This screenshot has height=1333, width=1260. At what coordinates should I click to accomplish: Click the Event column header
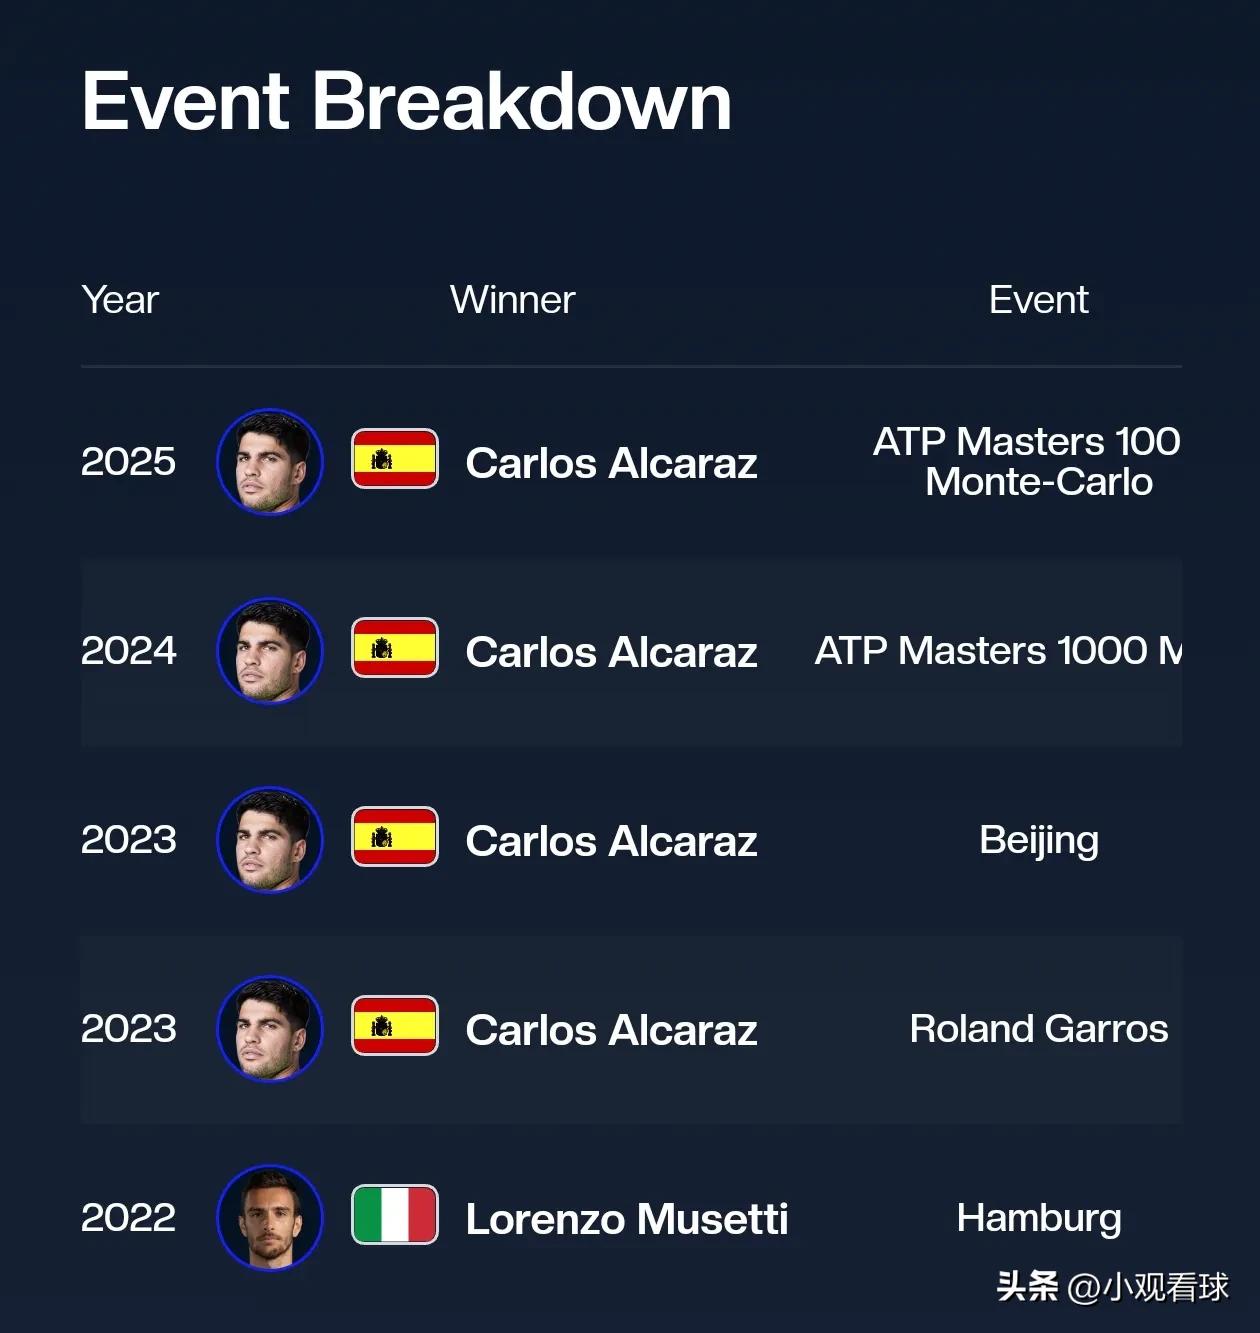[x=1039, y=299]
